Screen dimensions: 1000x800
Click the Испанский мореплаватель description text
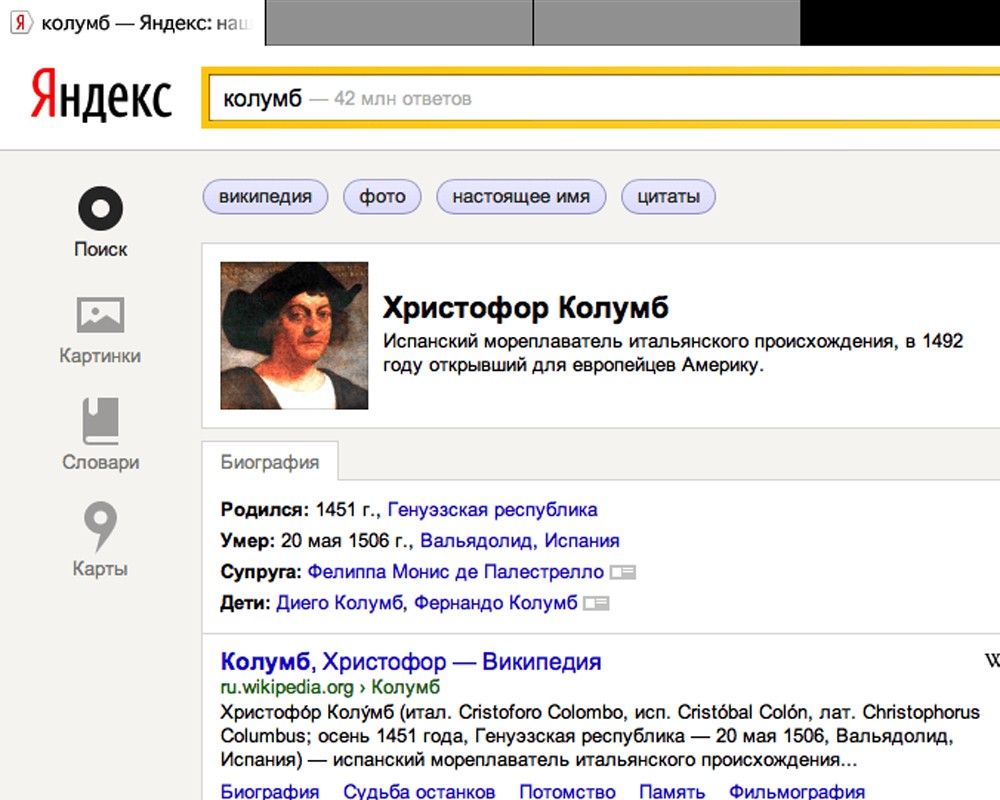coord(673,353)
